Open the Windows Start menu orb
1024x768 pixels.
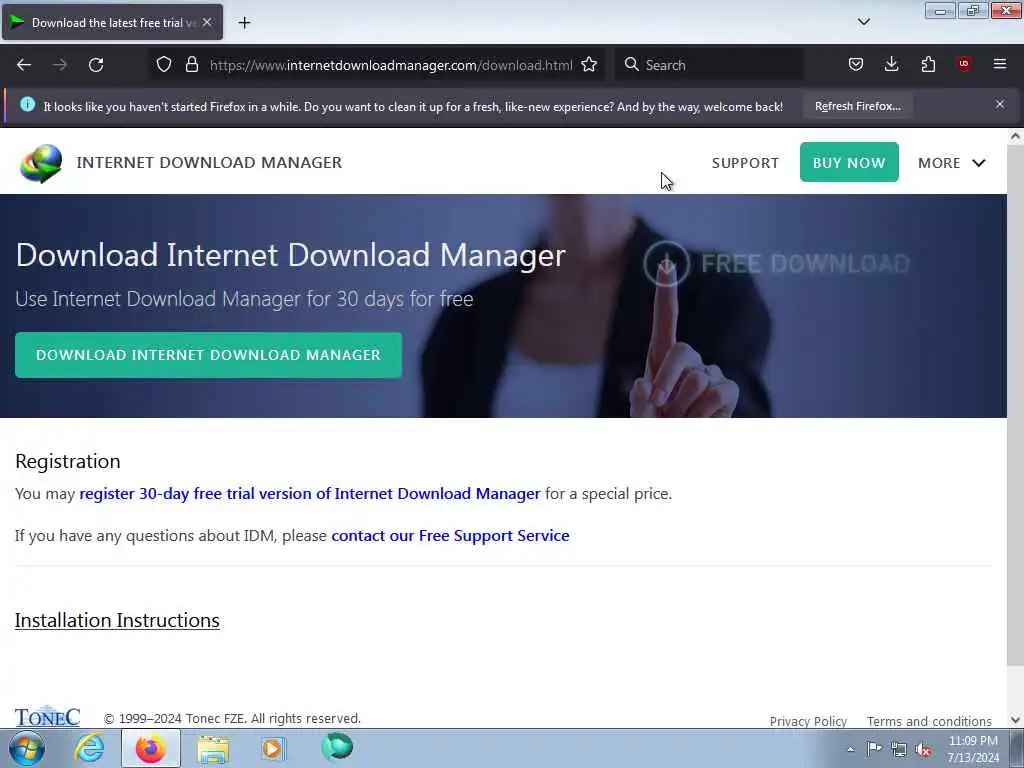[27, 748]
